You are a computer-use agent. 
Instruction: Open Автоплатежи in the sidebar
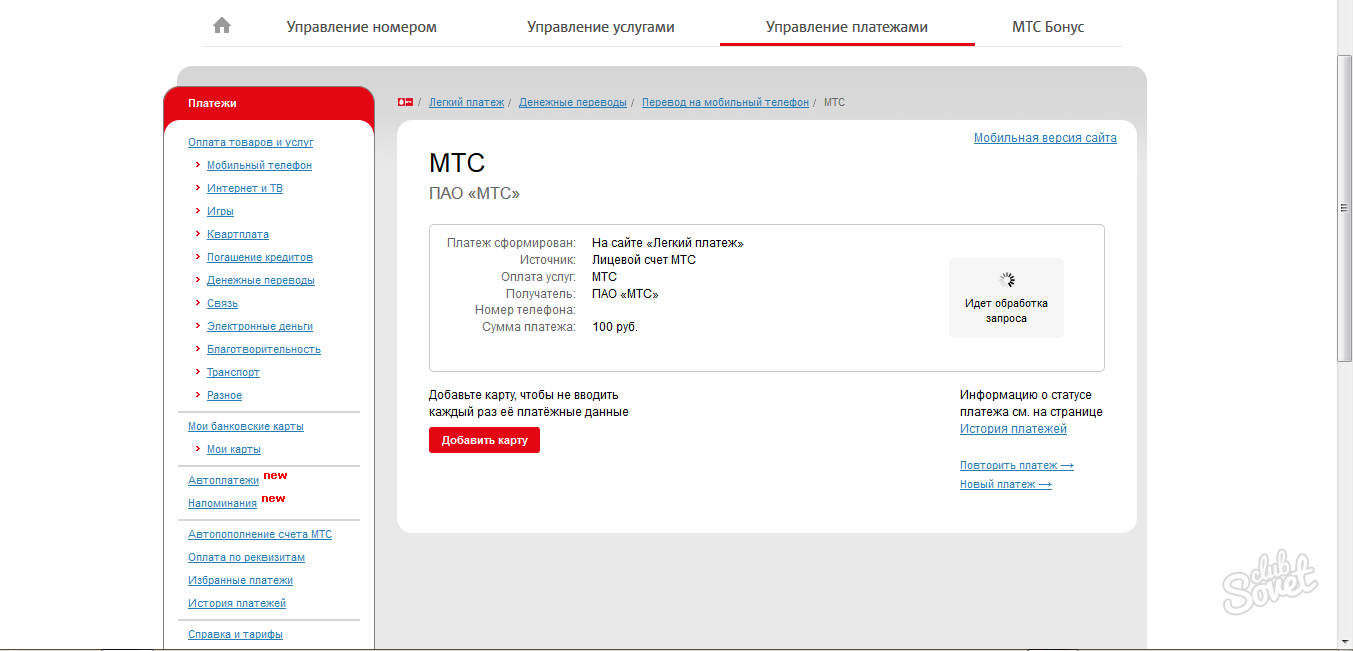(223, 480)
